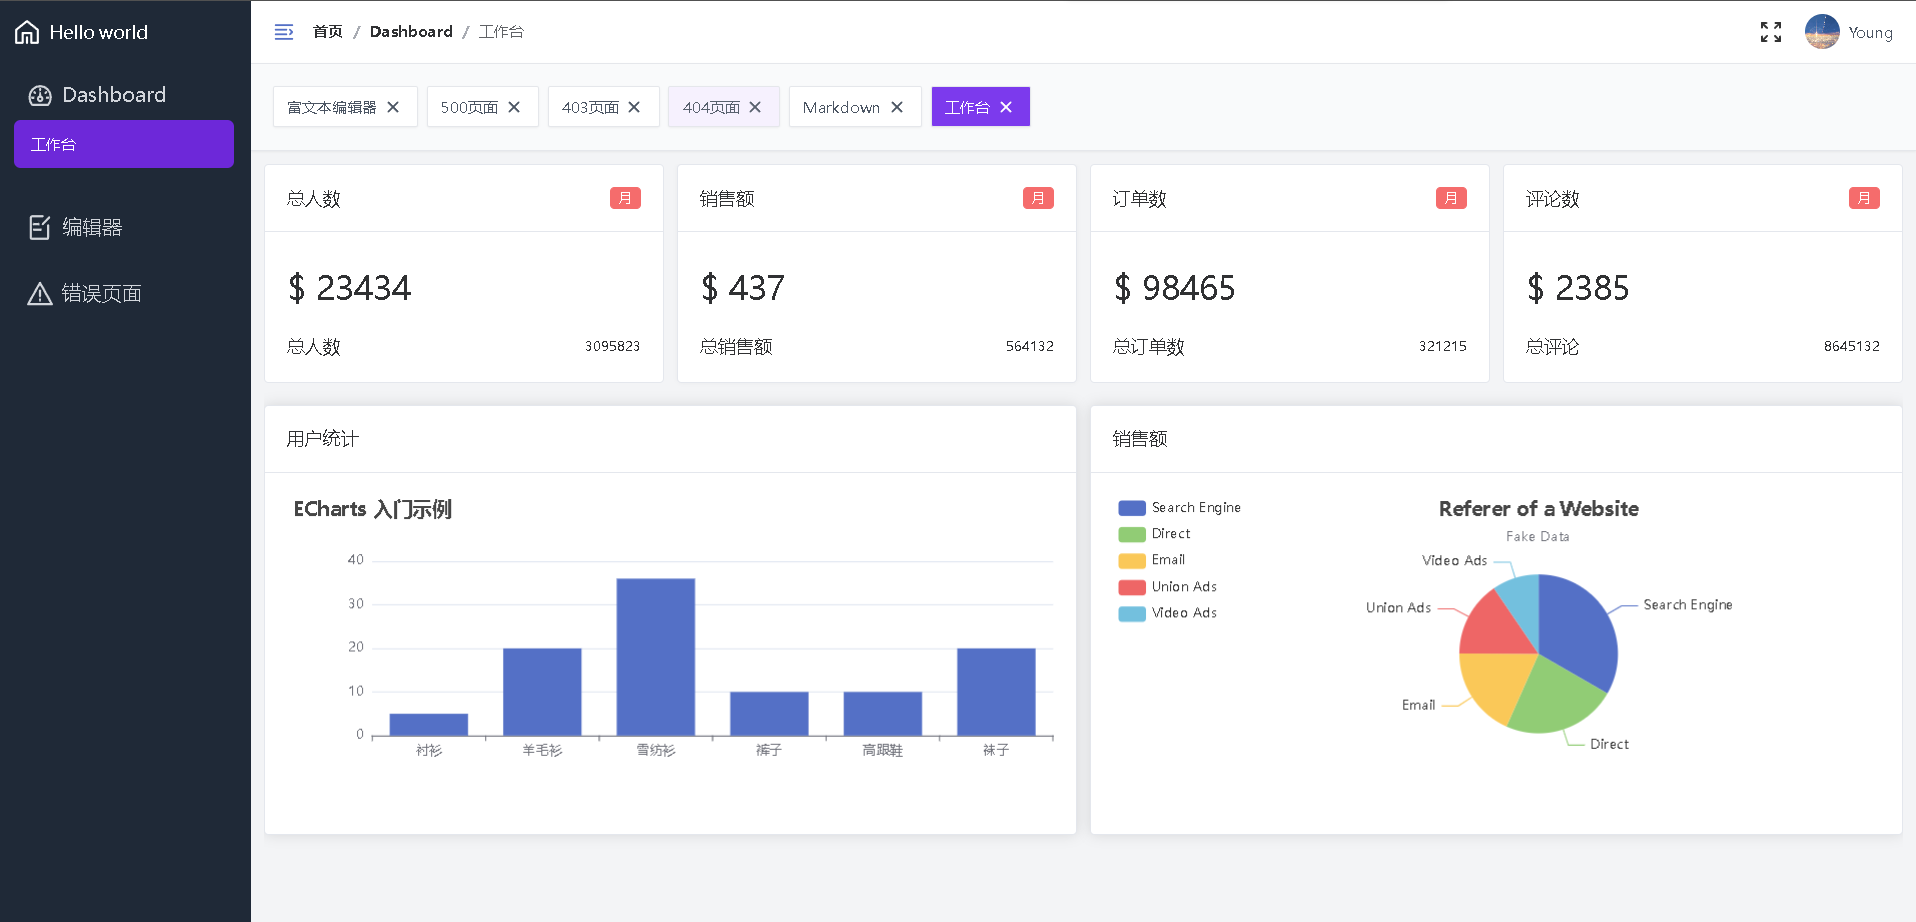Screen dimensions: 1916x922
Task: Expand the 编辑器 sidebar menu
Action: click(x=124, y=227)
